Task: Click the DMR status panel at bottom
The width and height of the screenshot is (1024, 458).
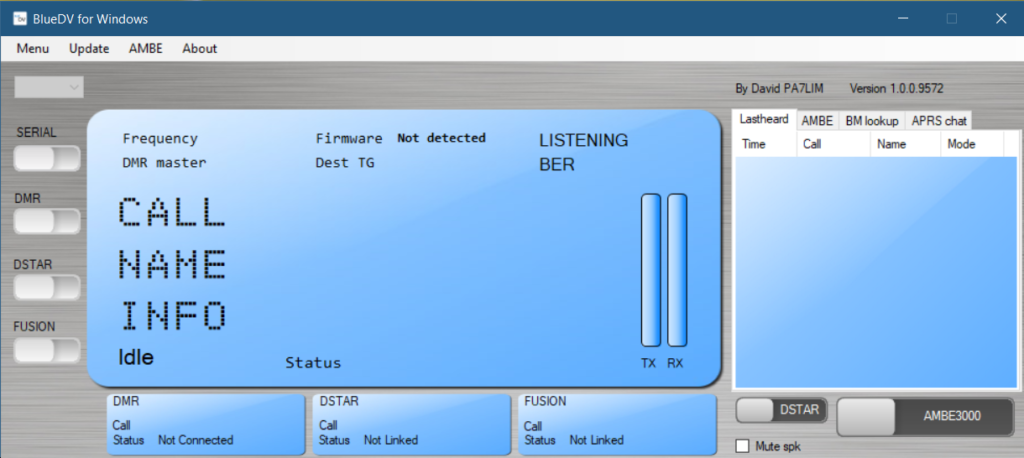Action: coord(206,424)
